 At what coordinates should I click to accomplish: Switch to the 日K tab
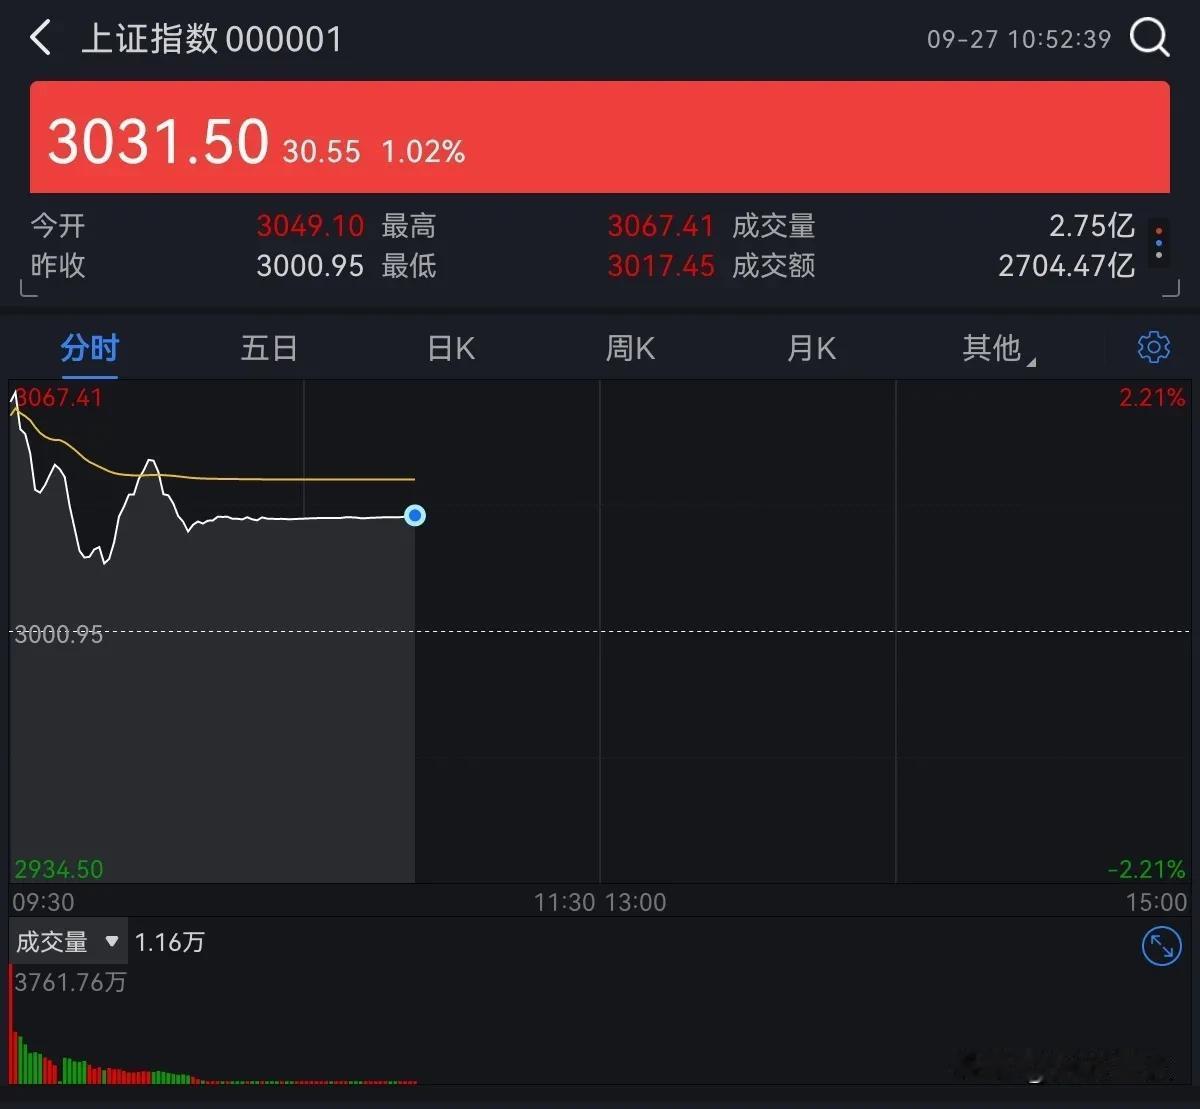(x=451, y=348)
